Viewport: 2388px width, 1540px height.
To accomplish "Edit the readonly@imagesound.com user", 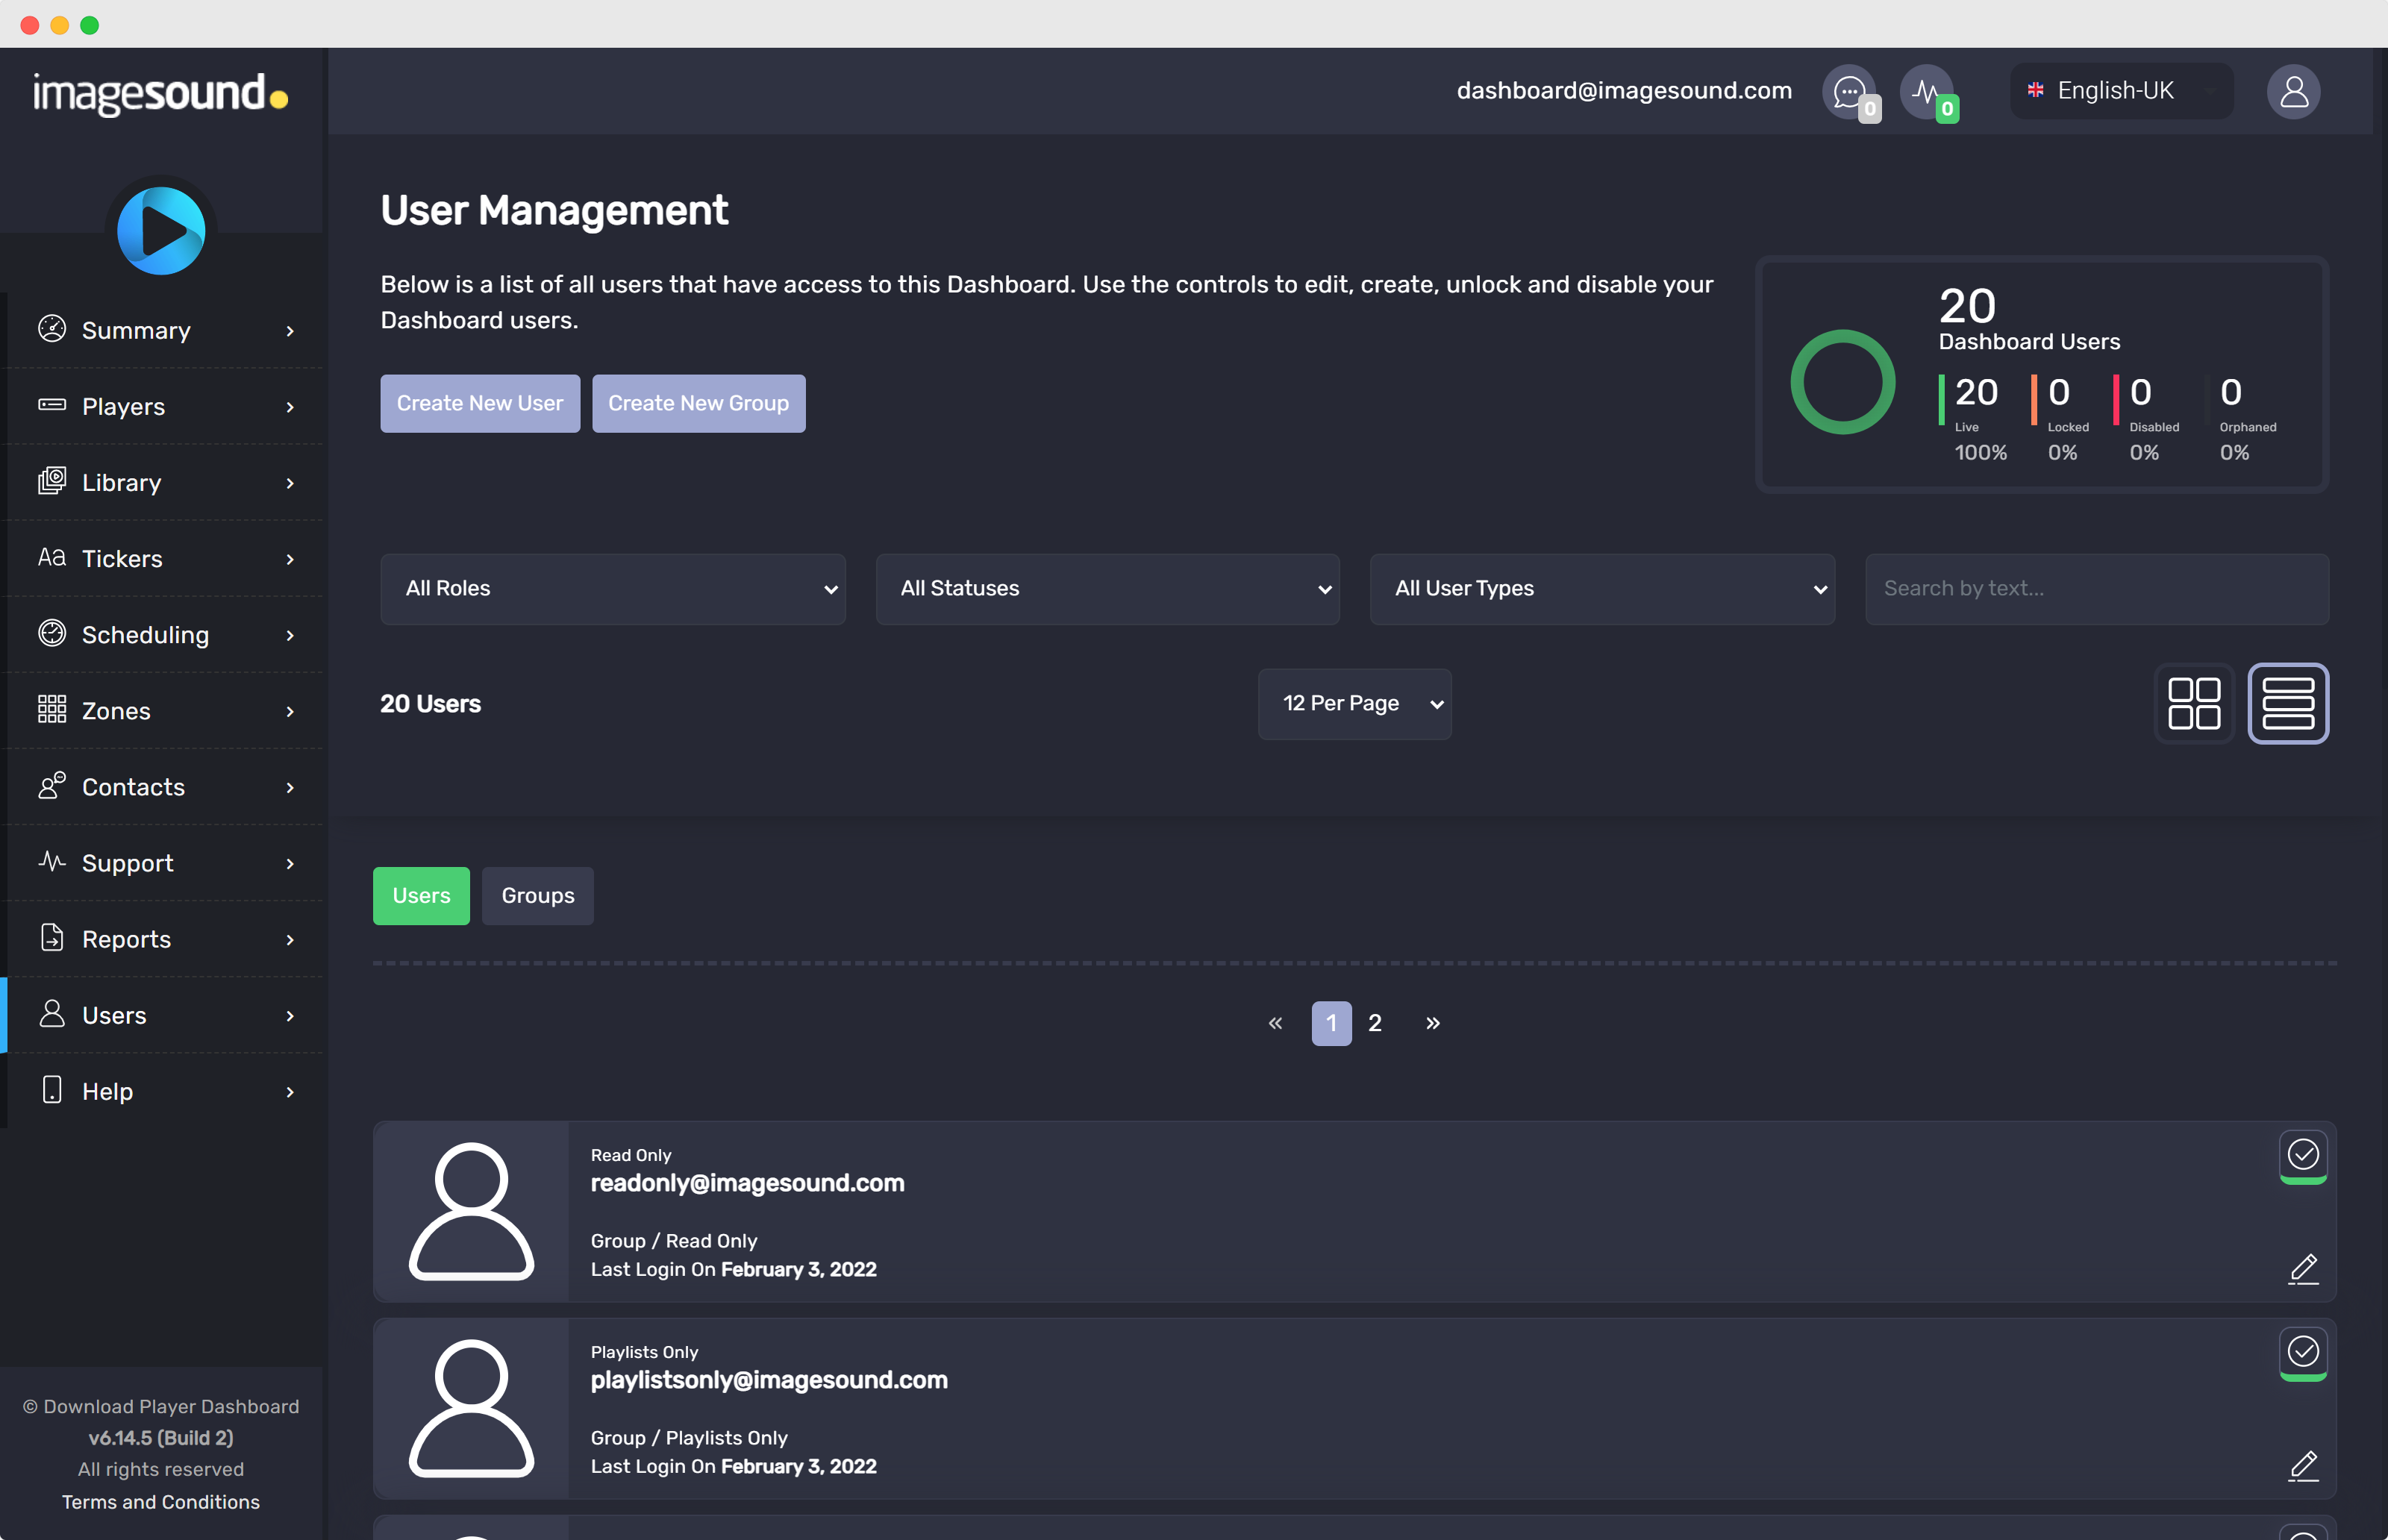I will [x=2303, y=1270].
